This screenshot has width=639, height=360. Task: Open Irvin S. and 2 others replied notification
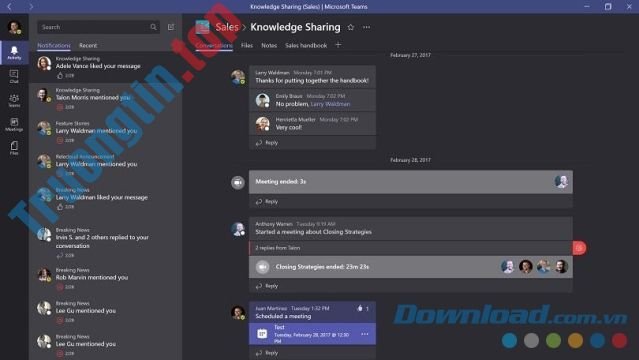click(x=105, y=243)
